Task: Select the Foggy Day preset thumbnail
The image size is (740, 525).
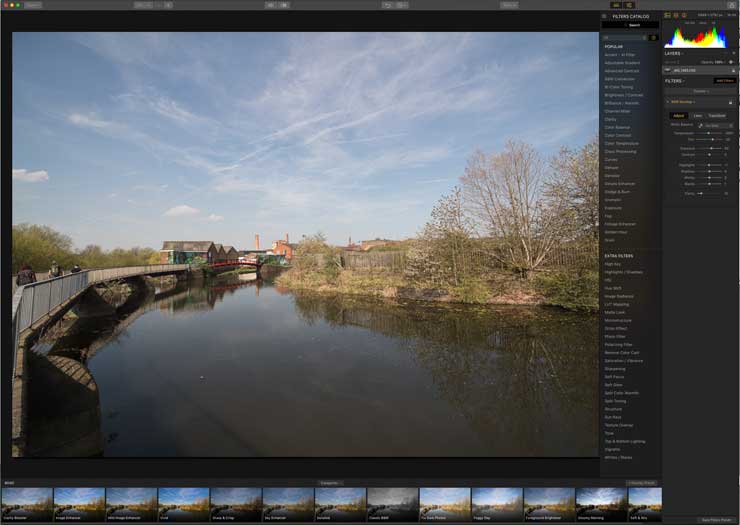Action: (497, 505)
